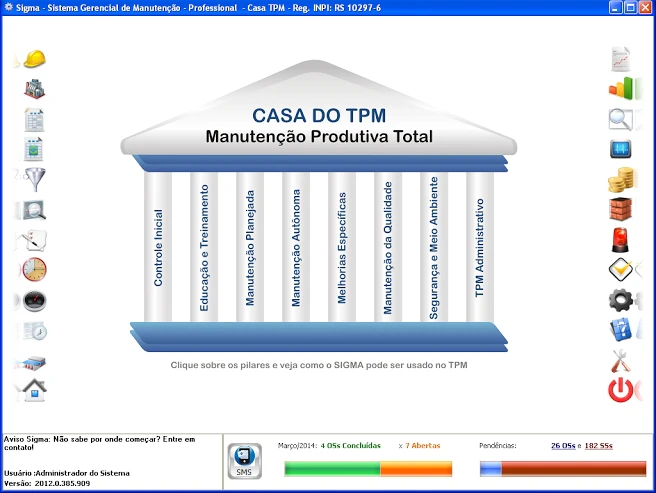Close the Sigma window
The height and width of the screenshot is (493, 656).
[645, 8]
